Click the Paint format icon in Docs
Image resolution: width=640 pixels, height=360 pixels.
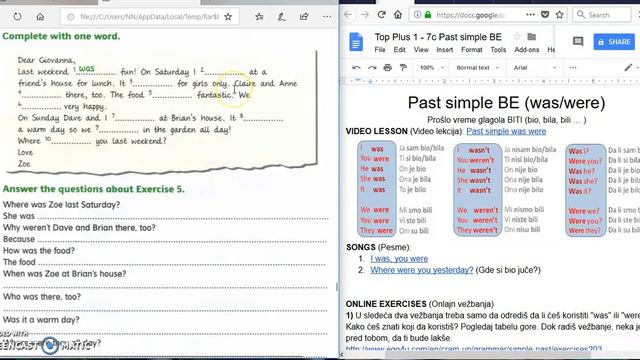pos(403,68)
